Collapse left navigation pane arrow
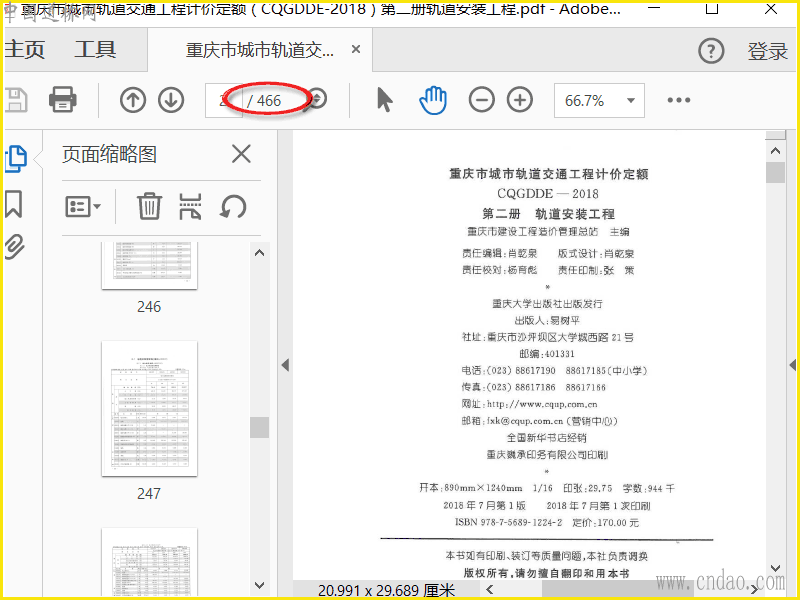The height and width of the screenshot is (600, 800). click(285, 365)
